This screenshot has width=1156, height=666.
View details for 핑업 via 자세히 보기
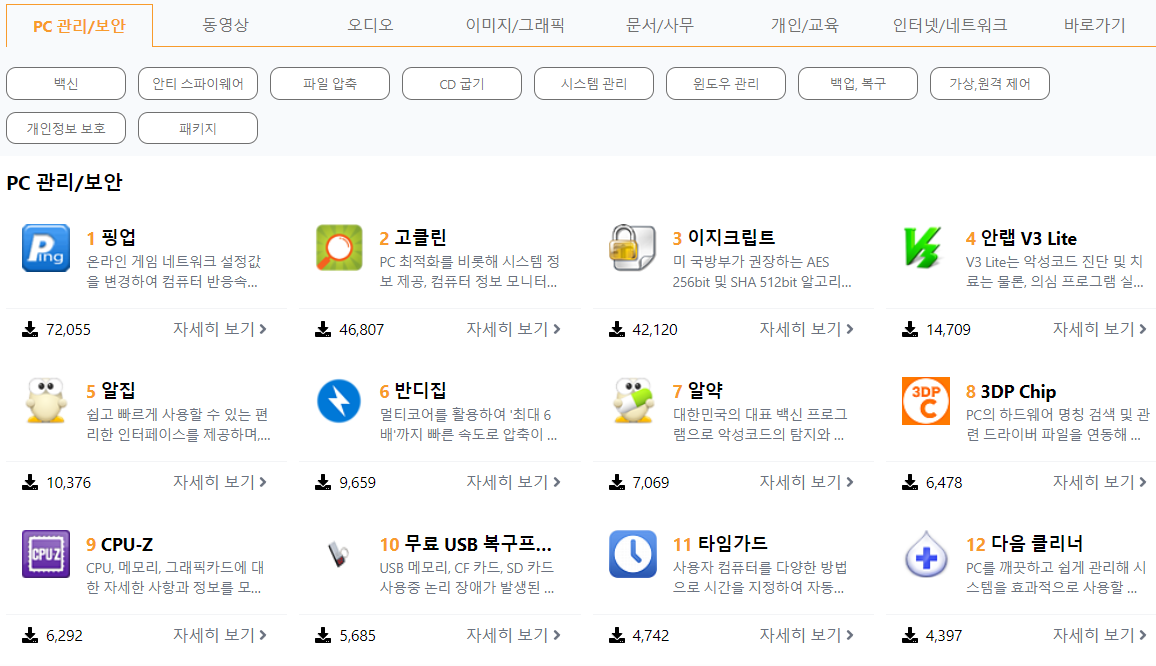point(220,329)
